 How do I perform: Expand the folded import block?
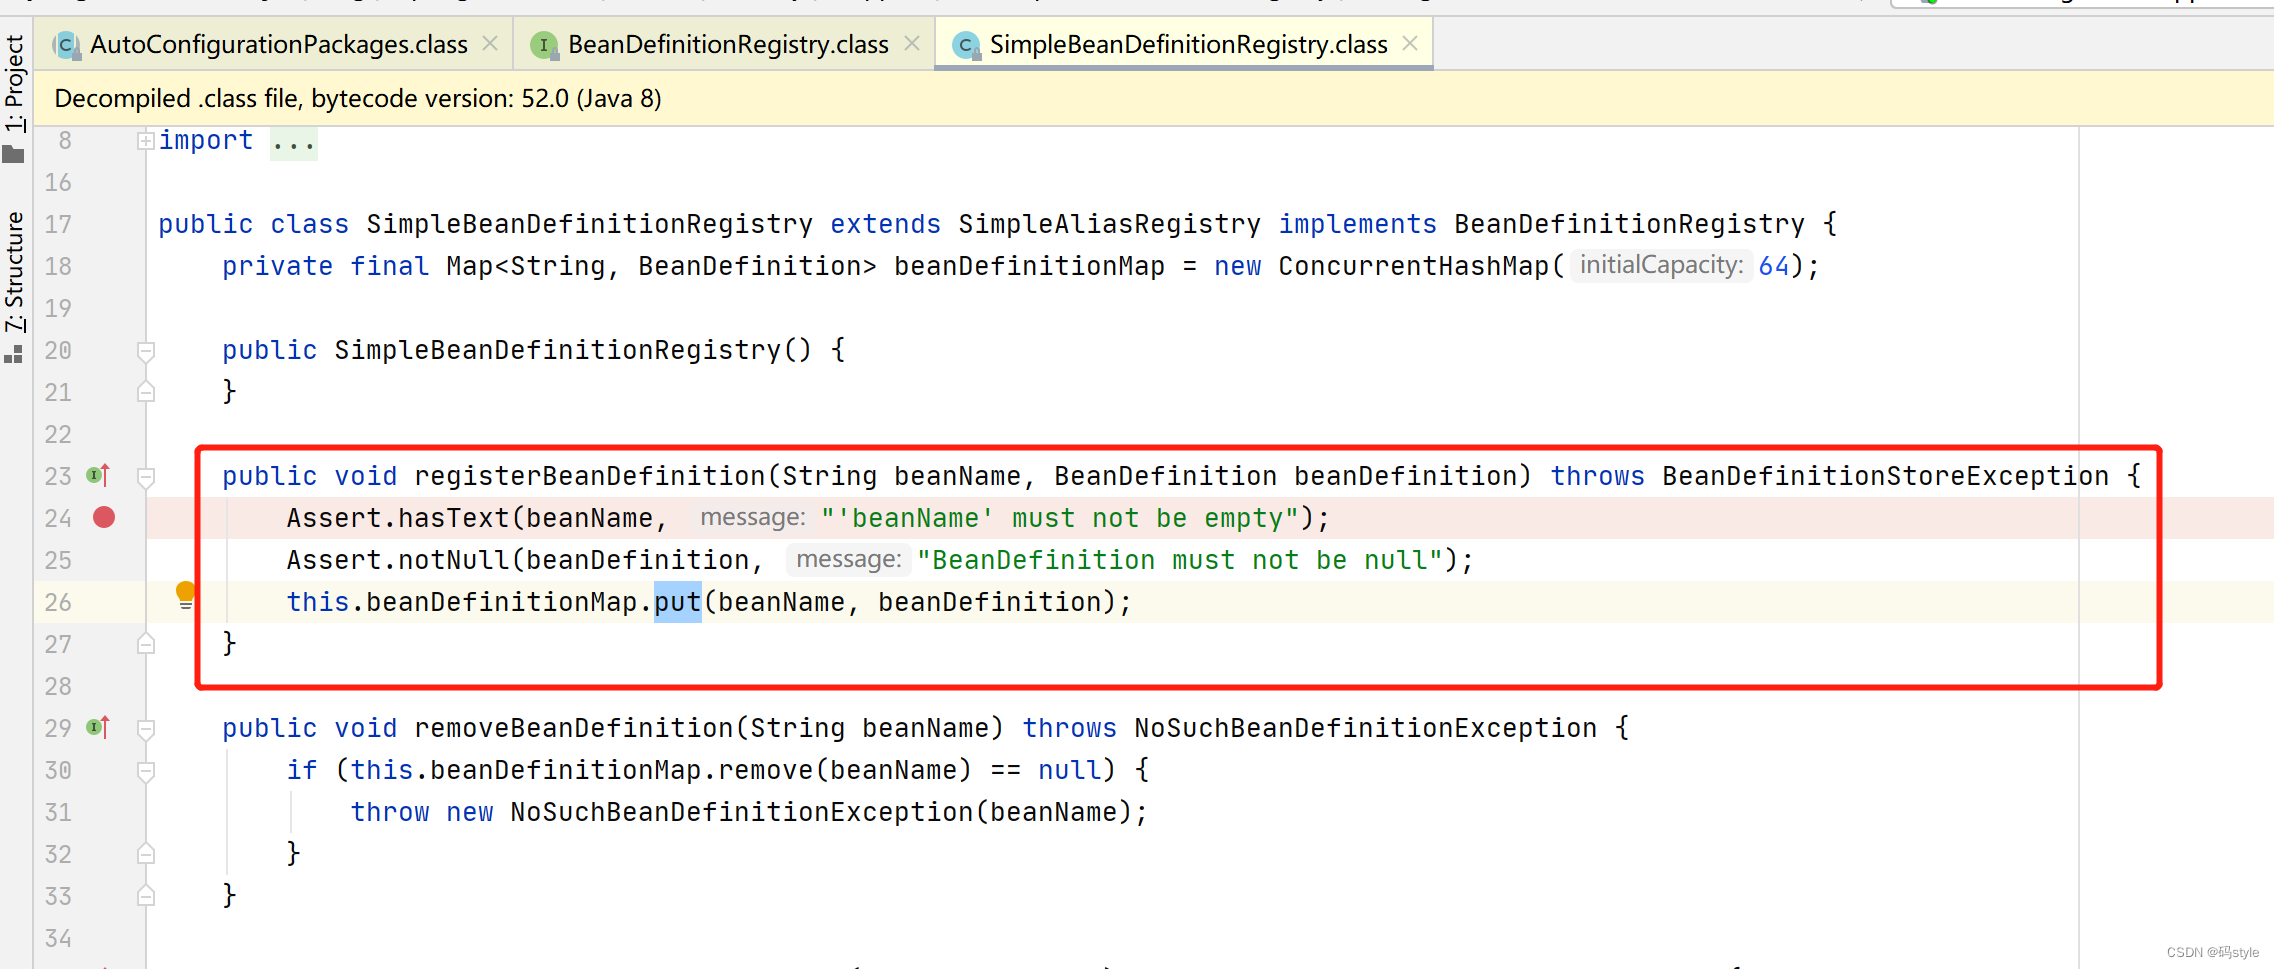(146, 140)
